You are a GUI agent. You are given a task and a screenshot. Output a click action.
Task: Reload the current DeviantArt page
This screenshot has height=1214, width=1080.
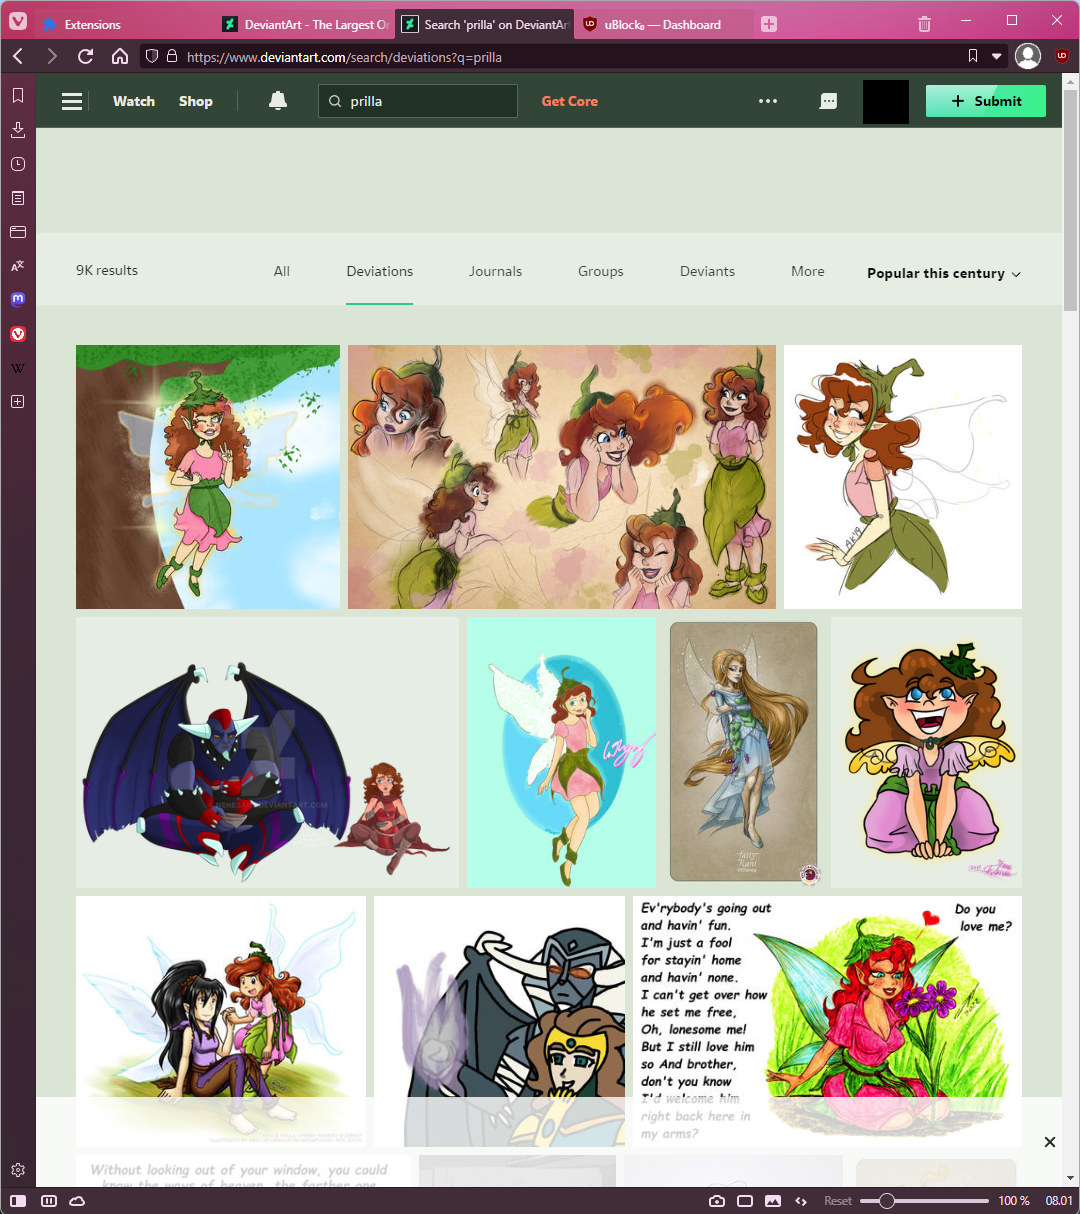[86, 57]
